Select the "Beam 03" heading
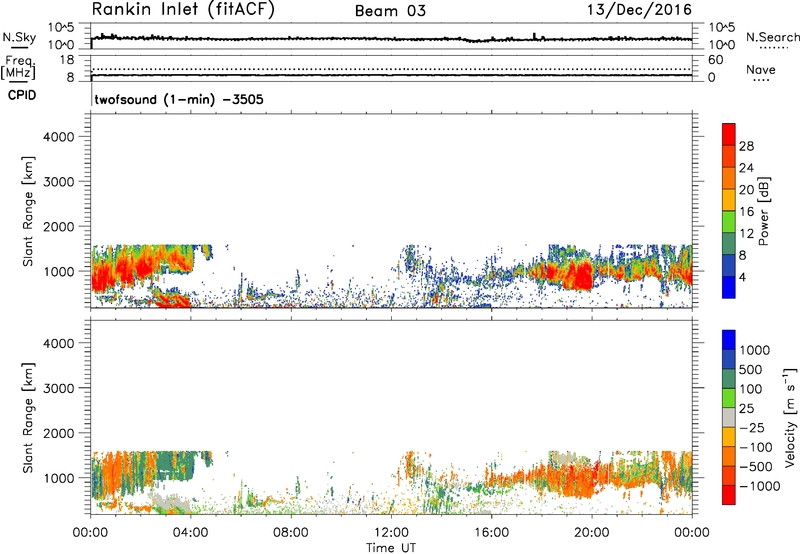Viewport: 800px width, 554px height. click(x=390, y=11)
